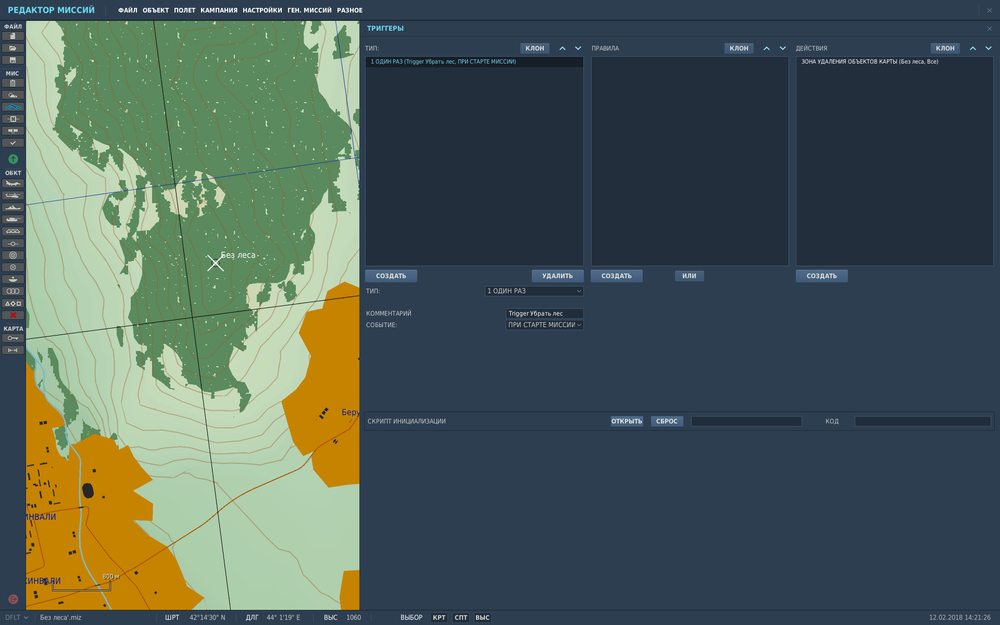Image resolution: width=1000 pixels, height=625 pixels.
Task: Open the НАСТРОЙКИ menu
Action: point(262,10)
